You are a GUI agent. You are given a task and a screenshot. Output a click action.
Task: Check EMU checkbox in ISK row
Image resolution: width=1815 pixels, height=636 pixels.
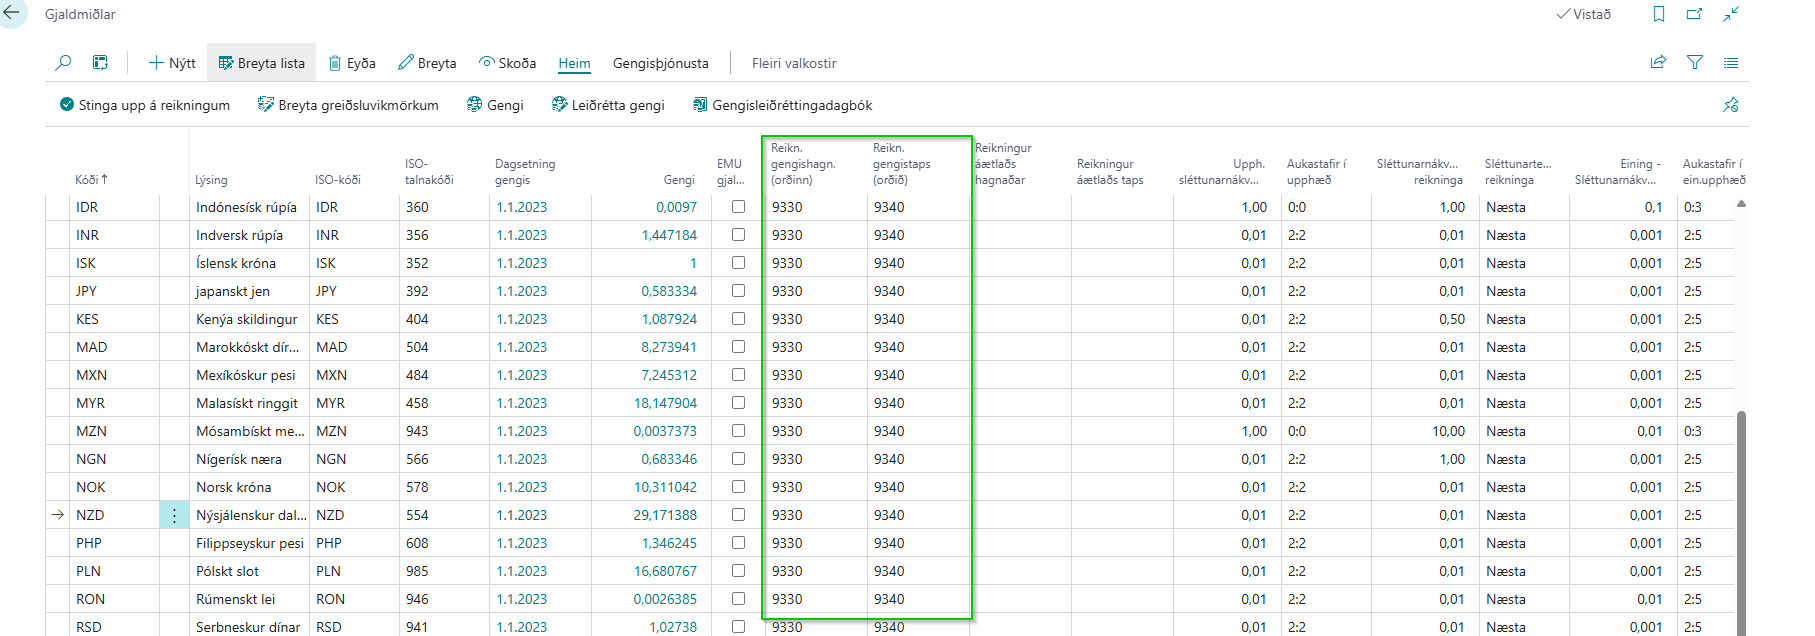[738, 263]
